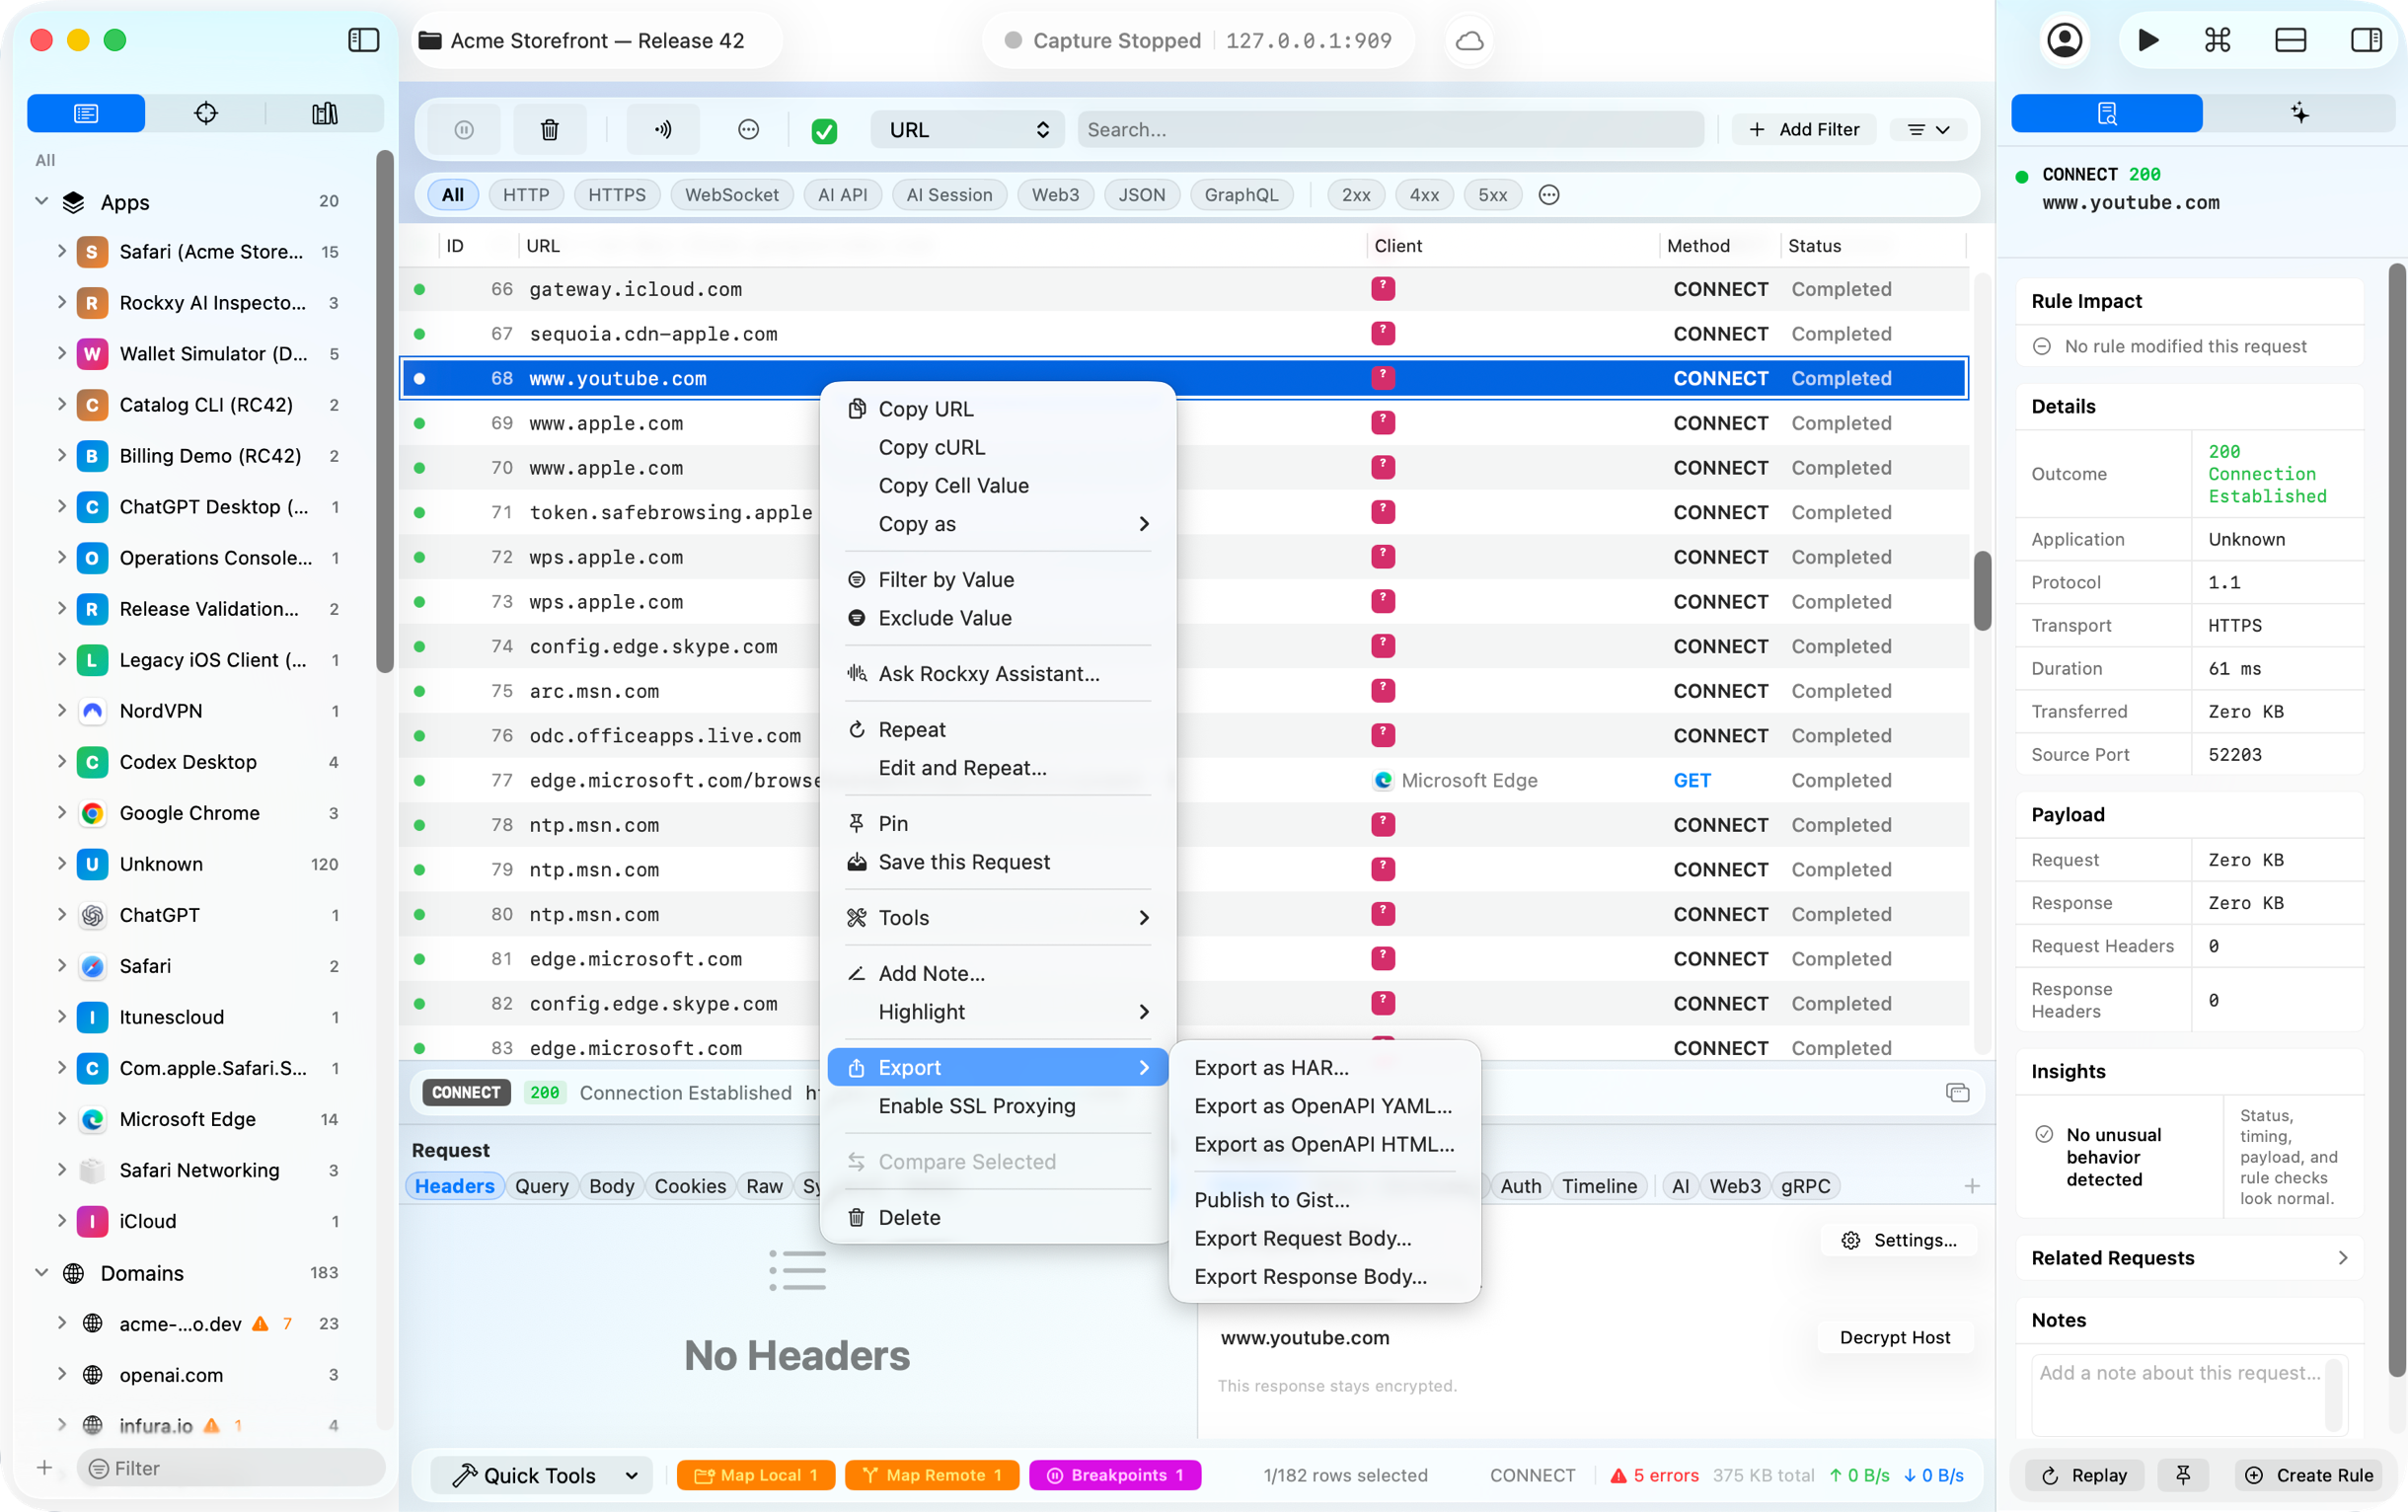Open the cloud sync icon in title bar
This screenshot has height=1512, width=2408.
[1468, 41]
